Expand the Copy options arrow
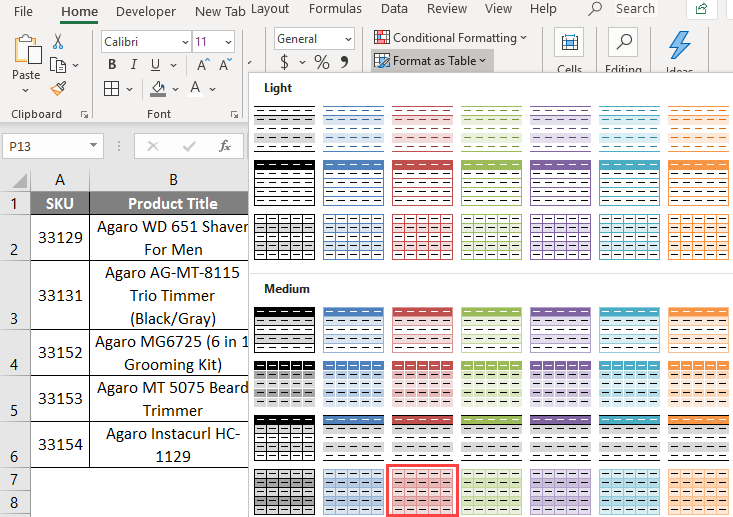The width and height of the screenshot is (733, 517). (x=76, y=65)
